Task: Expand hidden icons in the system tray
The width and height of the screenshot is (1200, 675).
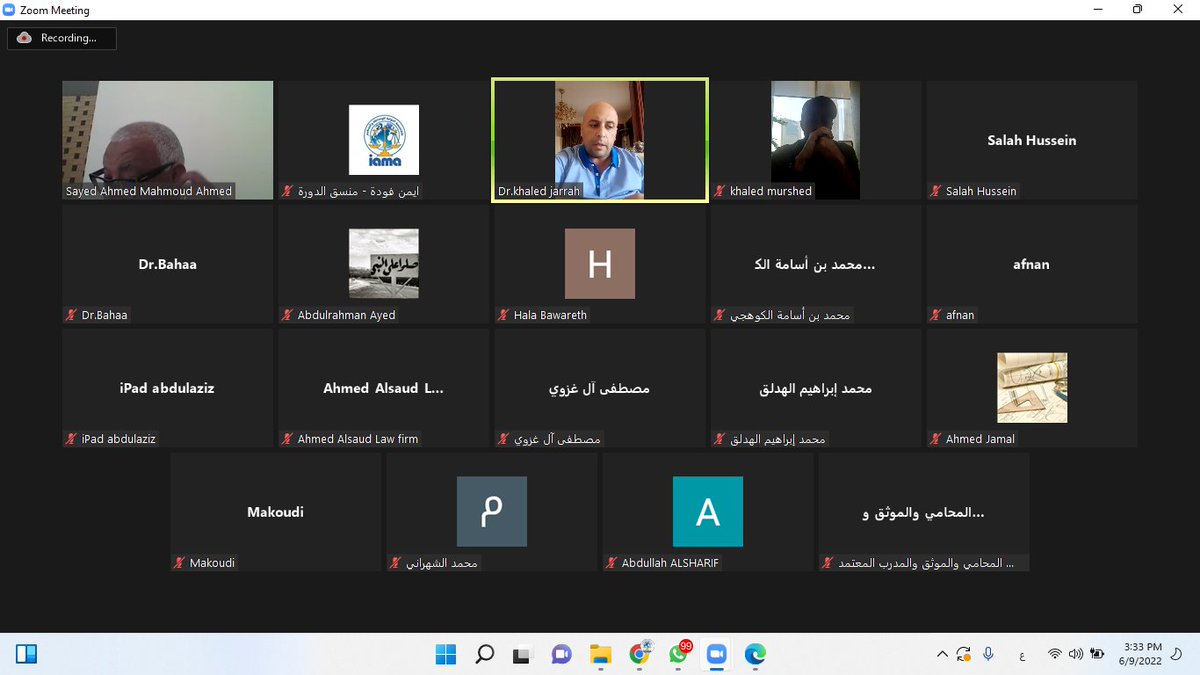Action: 941,654
